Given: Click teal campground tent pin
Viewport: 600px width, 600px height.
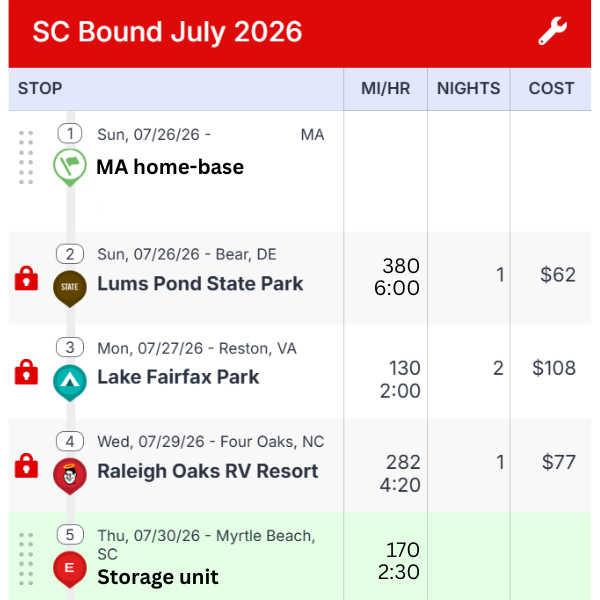Looking at the screenshot, I should (70, 383).
